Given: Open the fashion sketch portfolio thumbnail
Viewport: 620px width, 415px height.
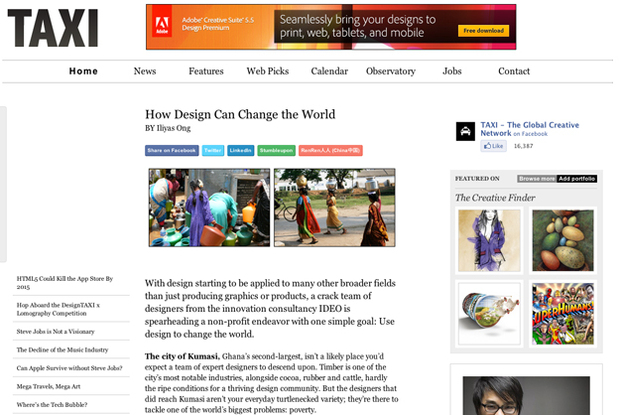Looking at the screenshot, I should click(489, 240).
